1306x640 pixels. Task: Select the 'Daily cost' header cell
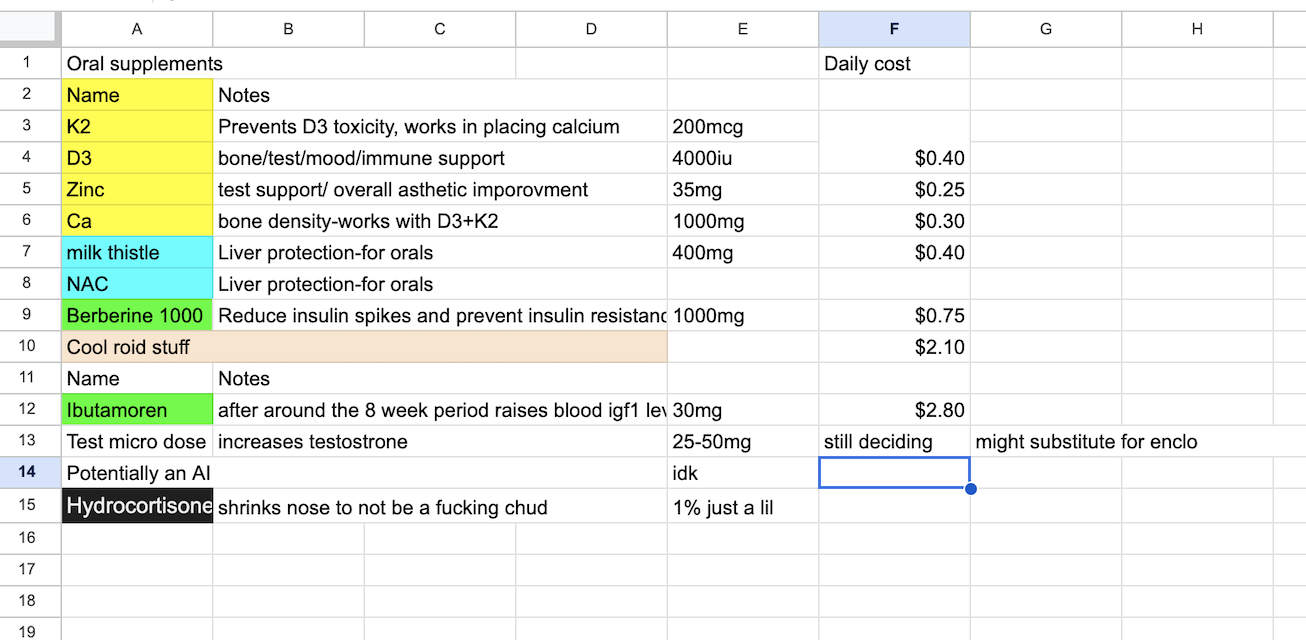point(894,64)
